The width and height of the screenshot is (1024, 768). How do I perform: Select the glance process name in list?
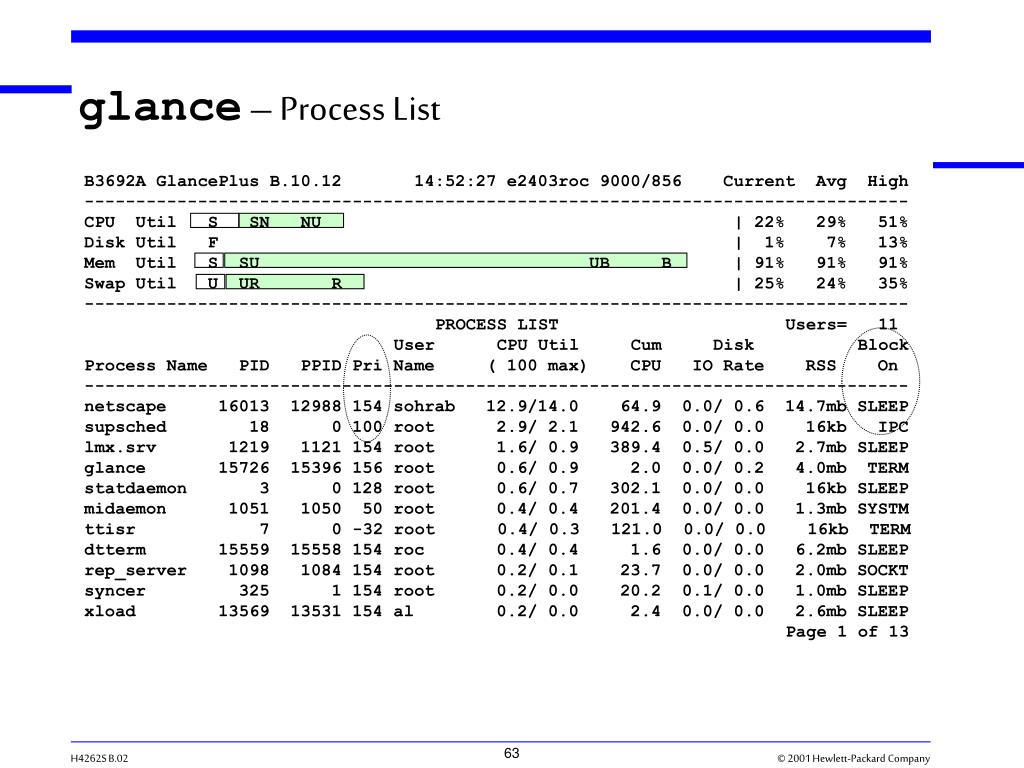point(115,468)
